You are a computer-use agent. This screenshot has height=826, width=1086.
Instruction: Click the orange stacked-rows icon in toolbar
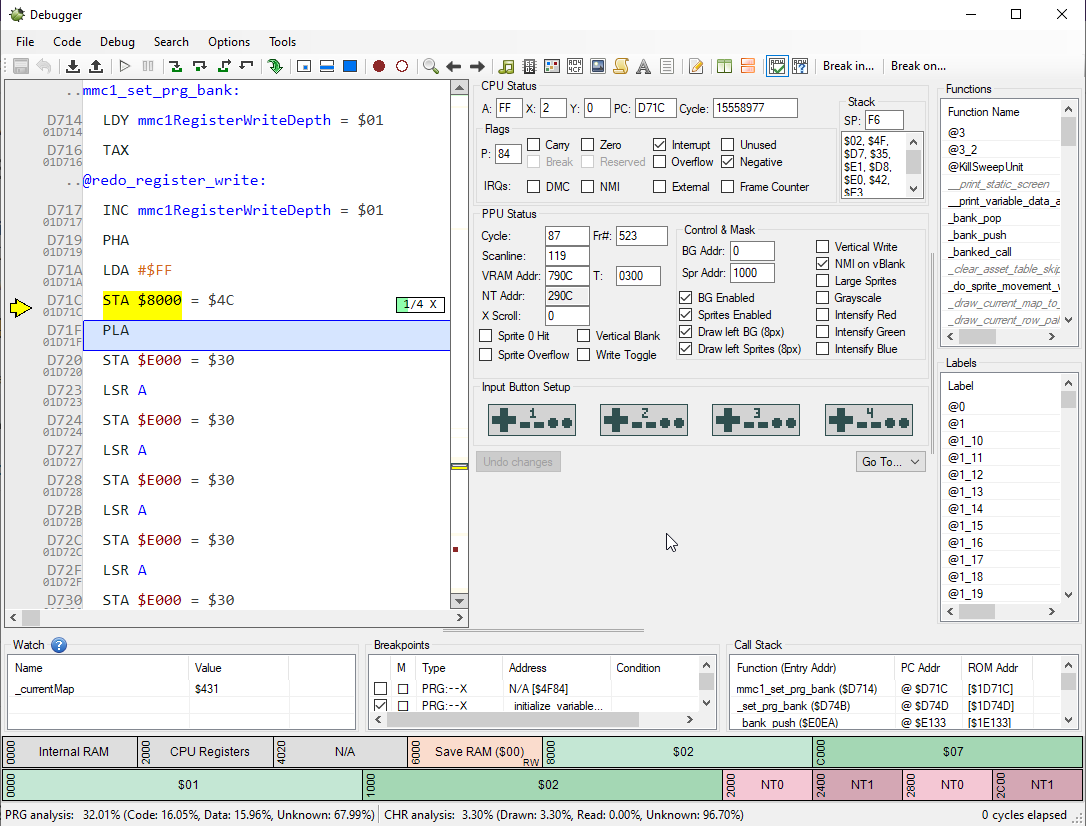pos(748,66)
